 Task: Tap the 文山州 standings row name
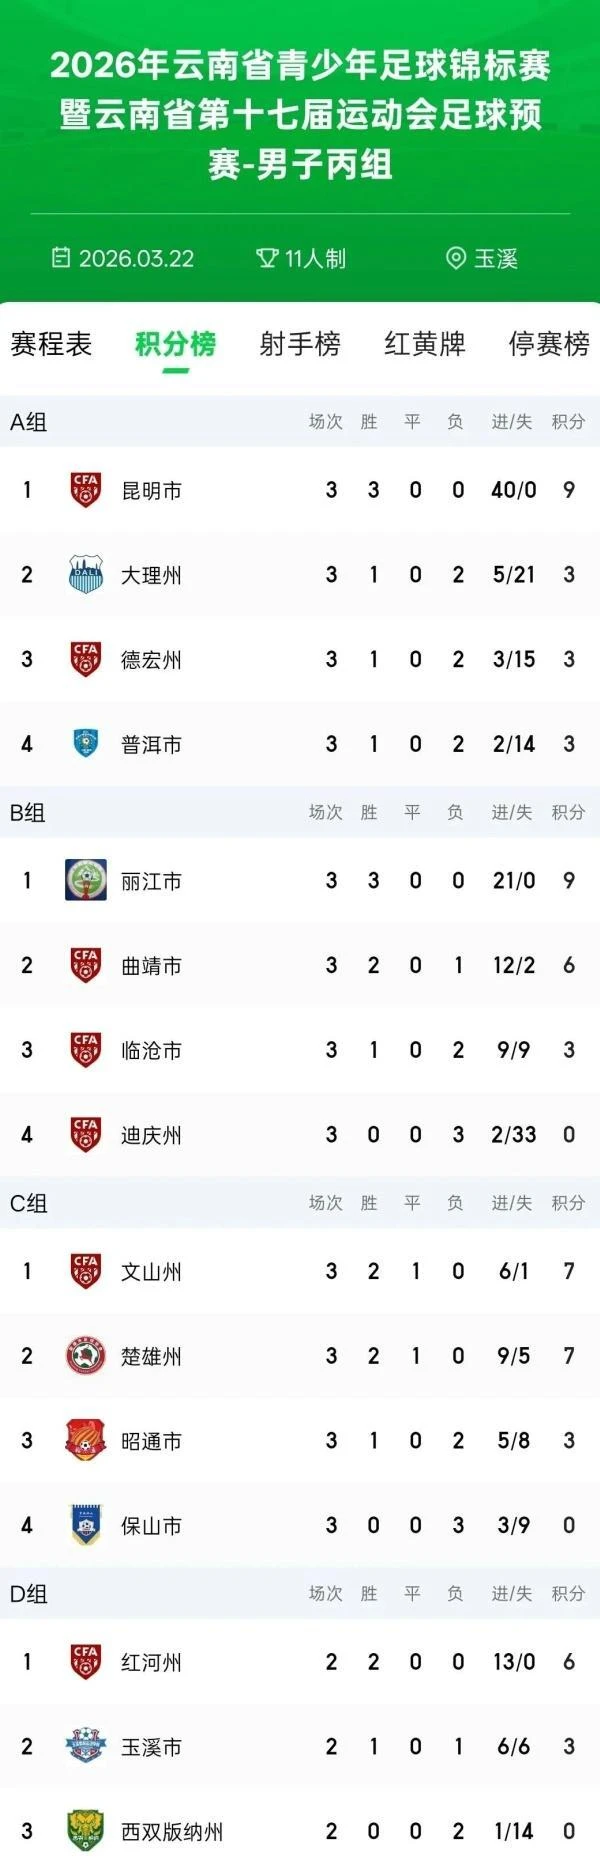point(152,1272)
